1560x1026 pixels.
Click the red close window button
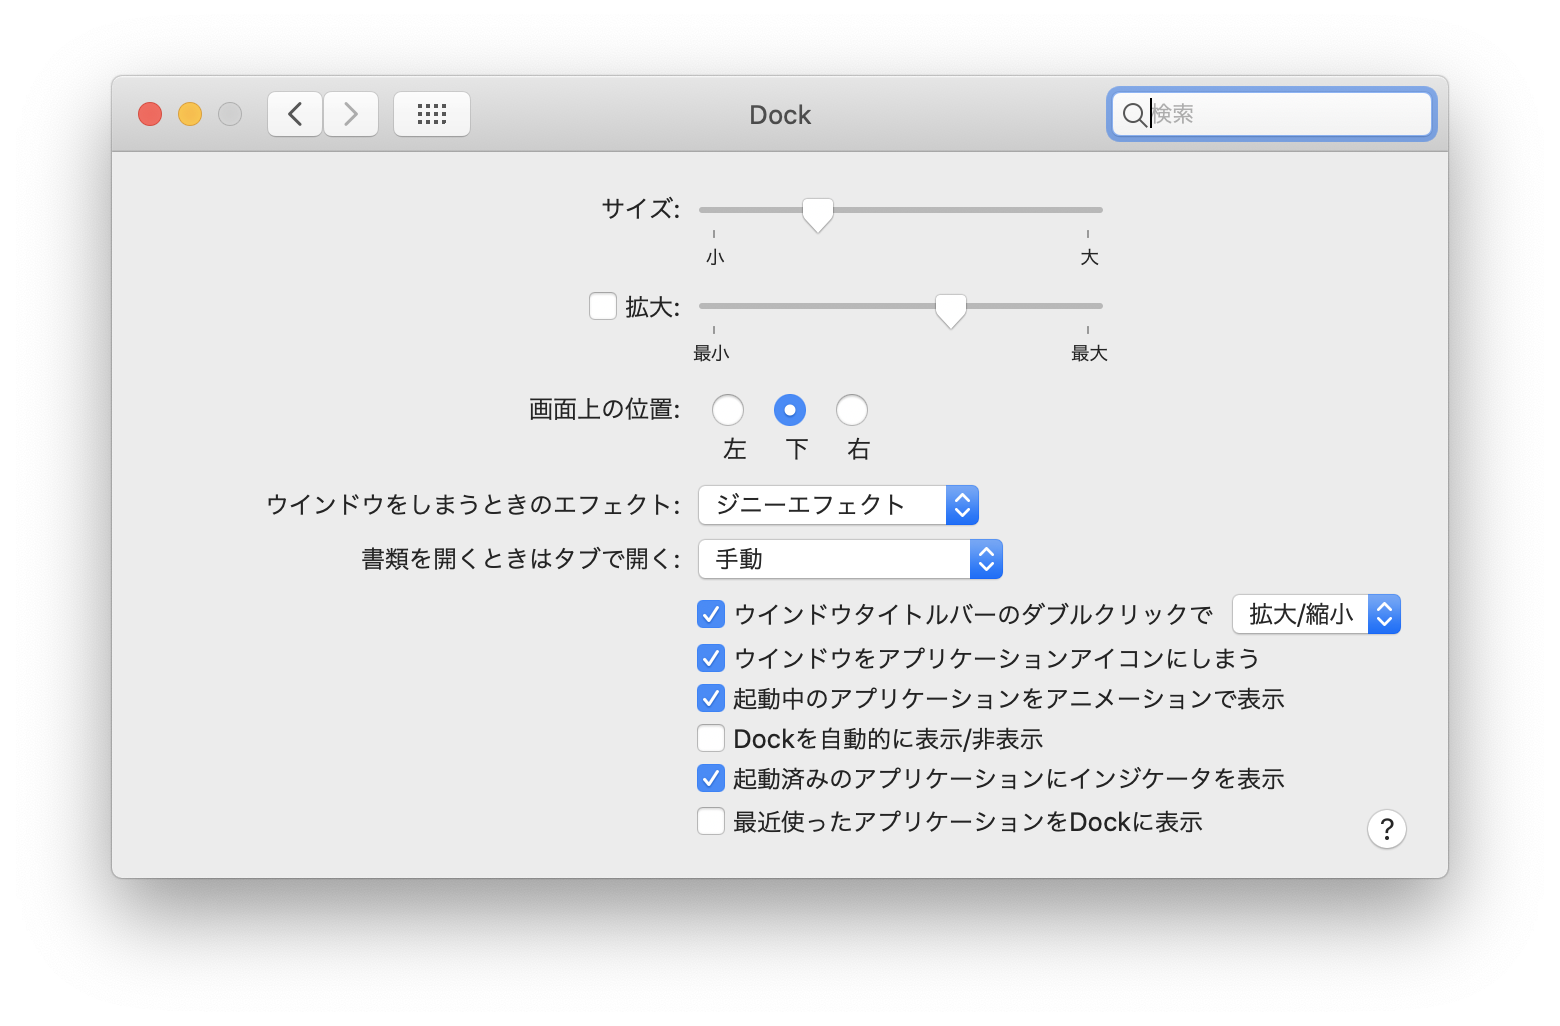(x=150, y=114)
